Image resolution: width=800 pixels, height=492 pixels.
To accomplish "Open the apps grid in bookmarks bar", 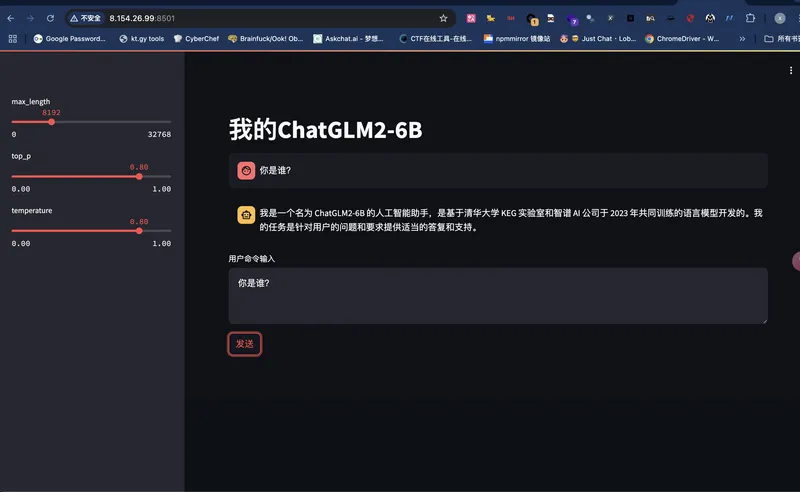I will point(13,39).
